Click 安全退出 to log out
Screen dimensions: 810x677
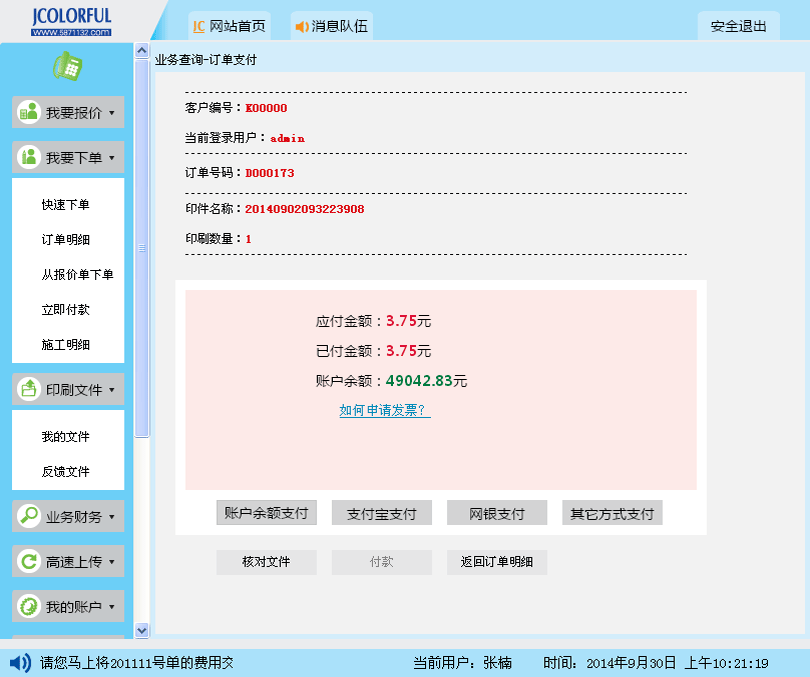[738, 26]
